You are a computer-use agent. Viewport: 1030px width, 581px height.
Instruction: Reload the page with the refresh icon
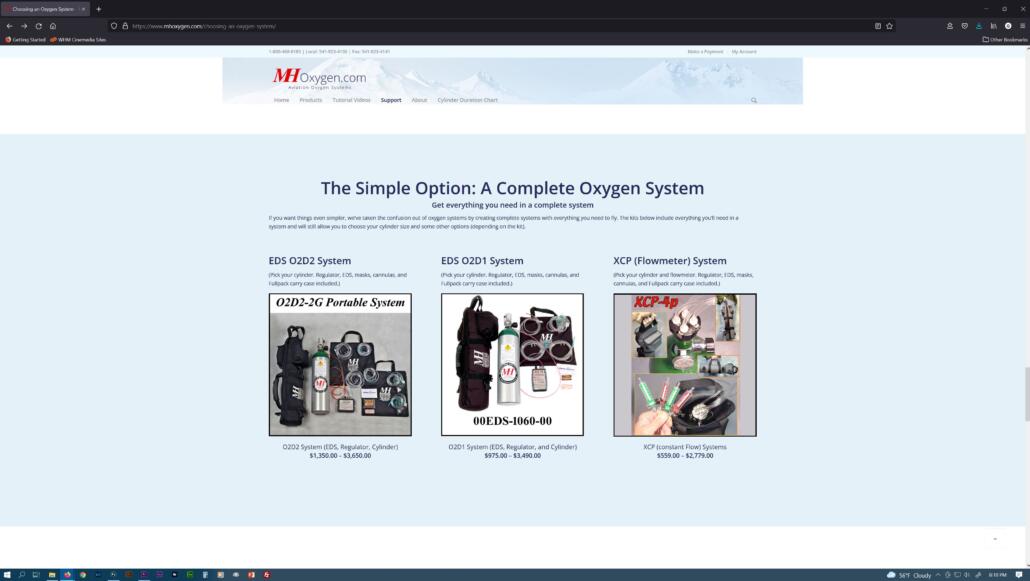click(x=38, y=26)
